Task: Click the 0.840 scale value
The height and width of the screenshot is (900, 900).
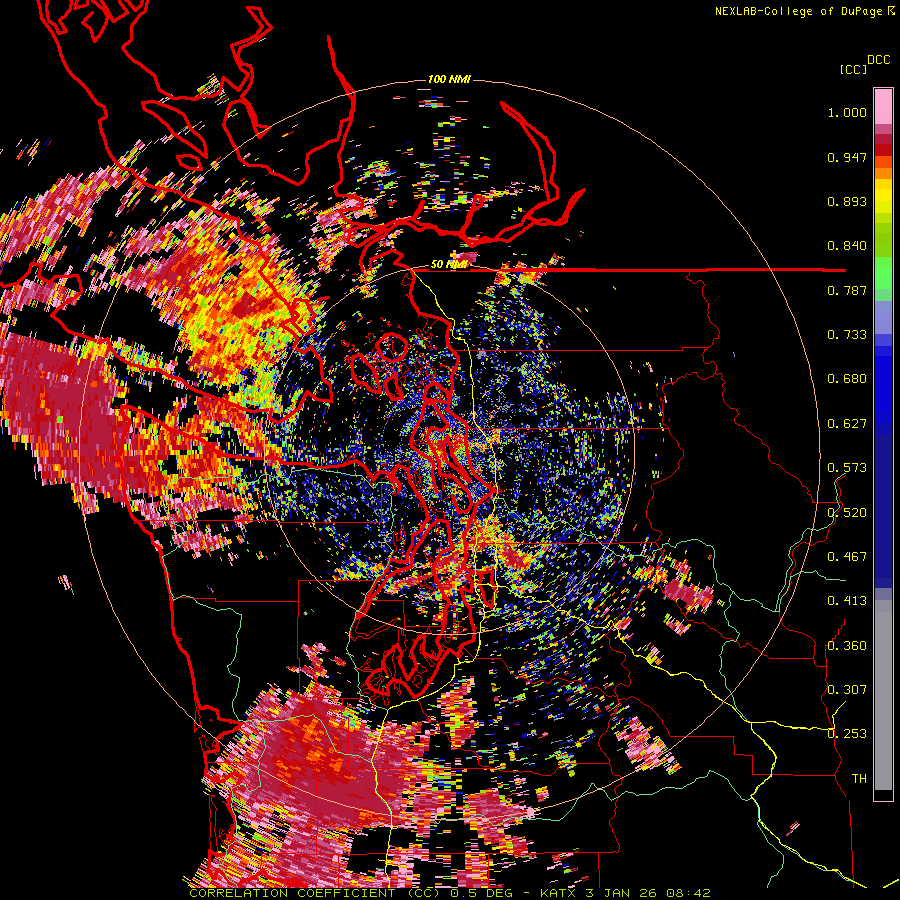Action: (847, 246)
